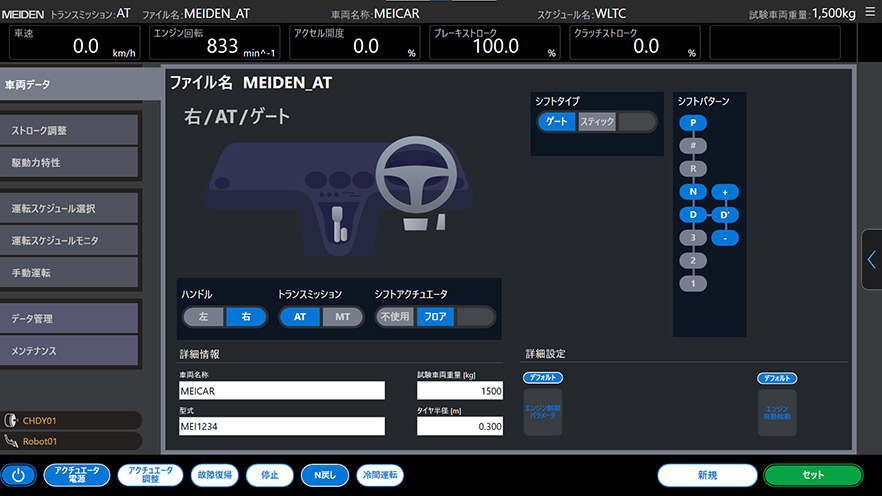Set handle to left (左)

[x=204, y=317]
